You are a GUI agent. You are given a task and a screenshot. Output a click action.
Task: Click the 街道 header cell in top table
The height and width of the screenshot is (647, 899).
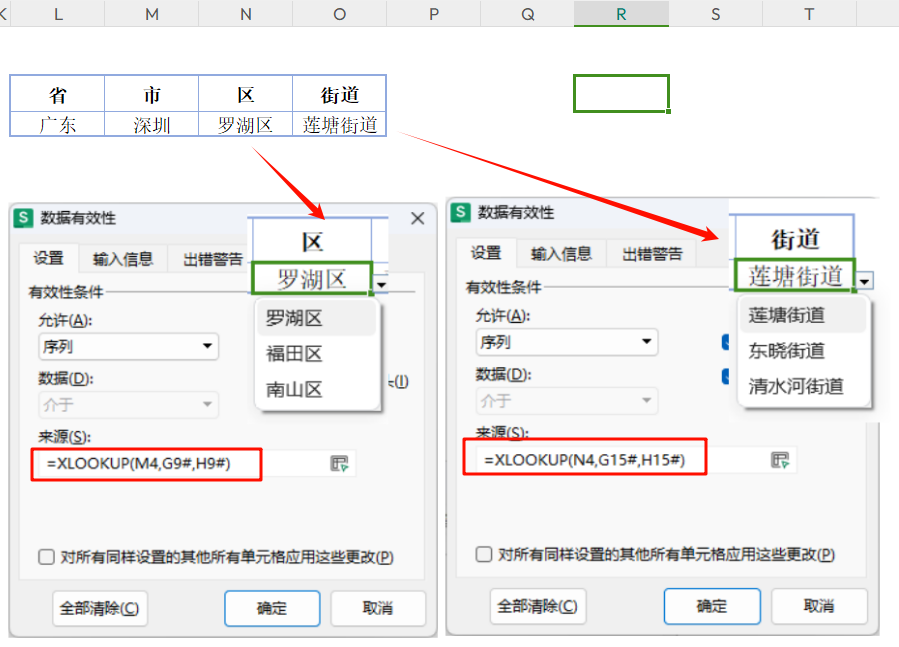tap(339, 94)
